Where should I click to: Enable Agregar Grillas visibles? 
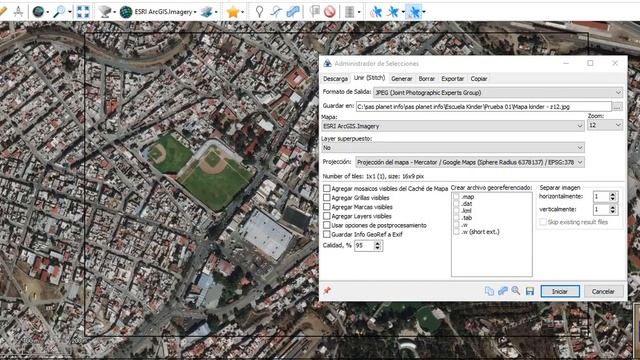click(327, 198)
